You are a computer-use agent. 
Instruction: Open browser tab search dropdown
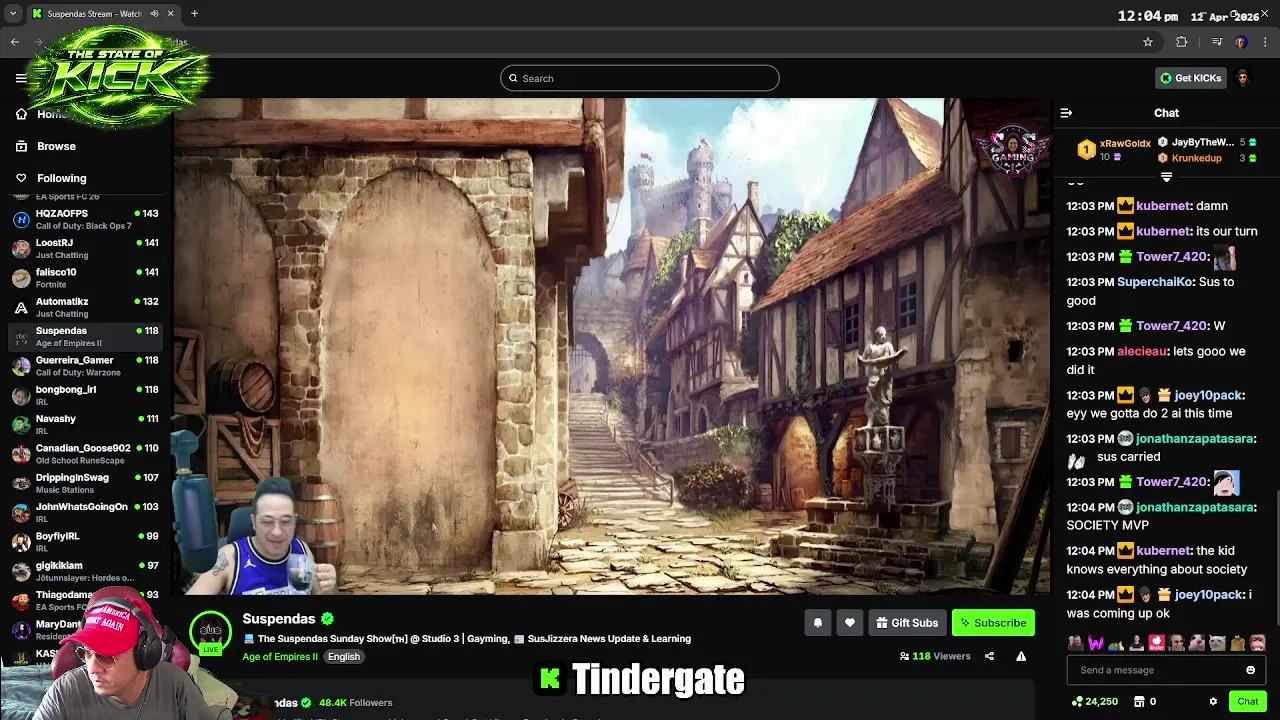12,14
